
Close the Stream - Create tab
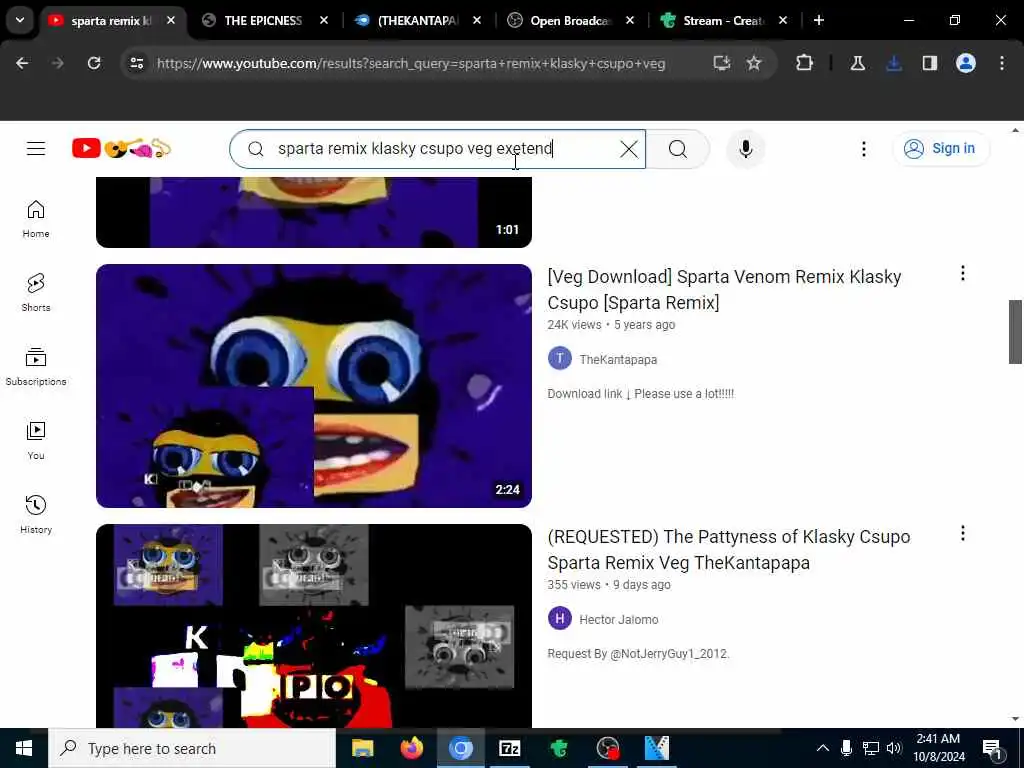point(783,20)
